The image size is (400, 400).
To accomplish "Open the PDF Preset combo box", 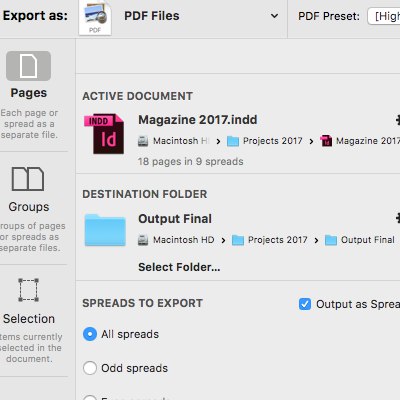I will point(384,16).
